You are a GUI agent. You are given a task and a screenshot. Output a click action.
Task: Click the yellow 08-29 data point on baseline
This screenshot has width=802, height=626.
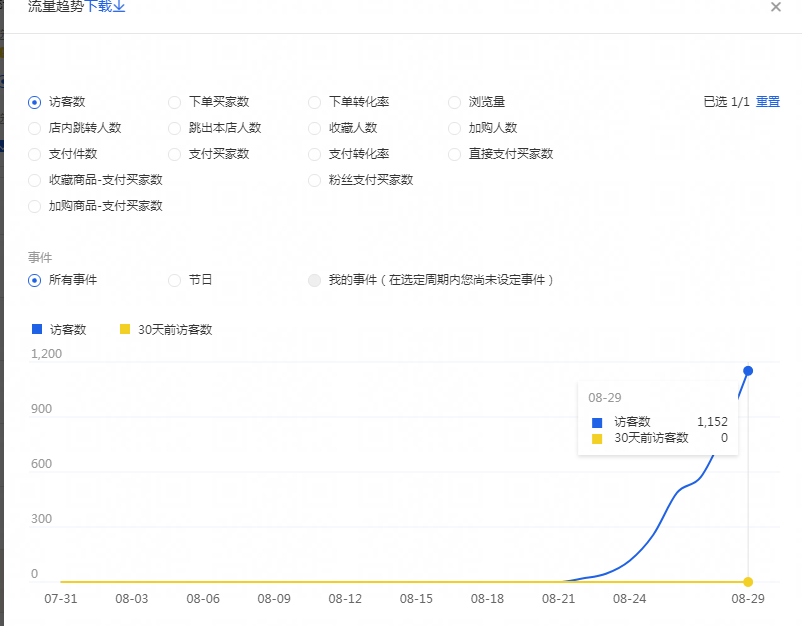pos(748,582)
